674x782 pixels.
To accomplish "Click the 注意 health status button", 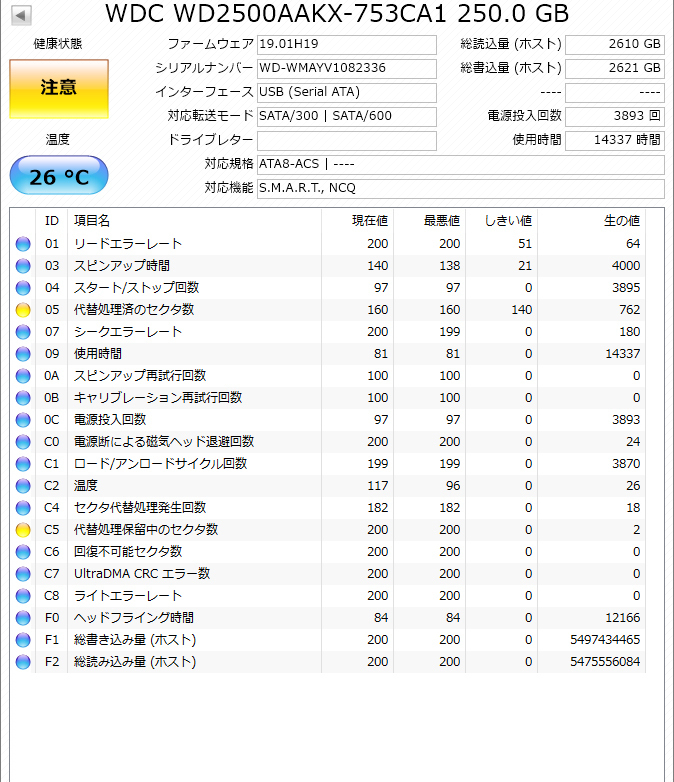I will point(59,89).
